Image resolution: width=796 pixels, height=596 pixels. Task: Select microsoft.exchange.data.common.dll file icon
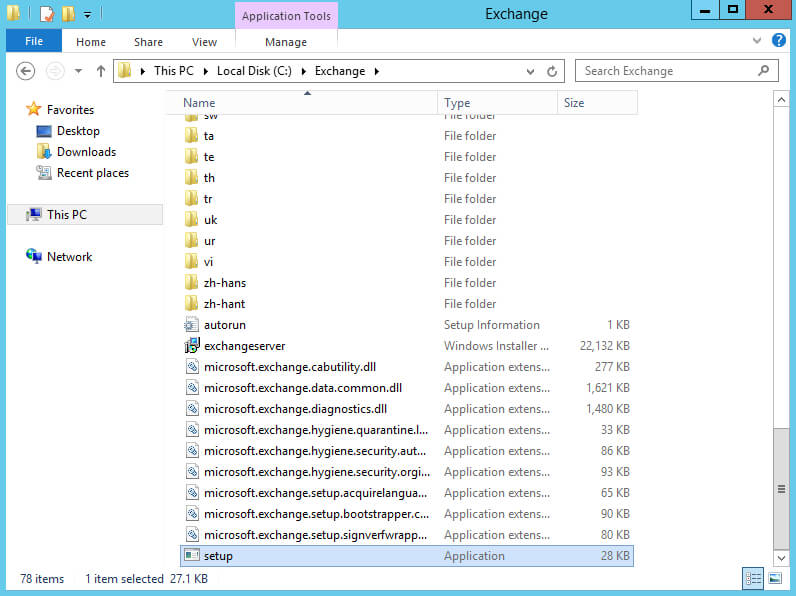pyautogui.click(x=192, y=388)
